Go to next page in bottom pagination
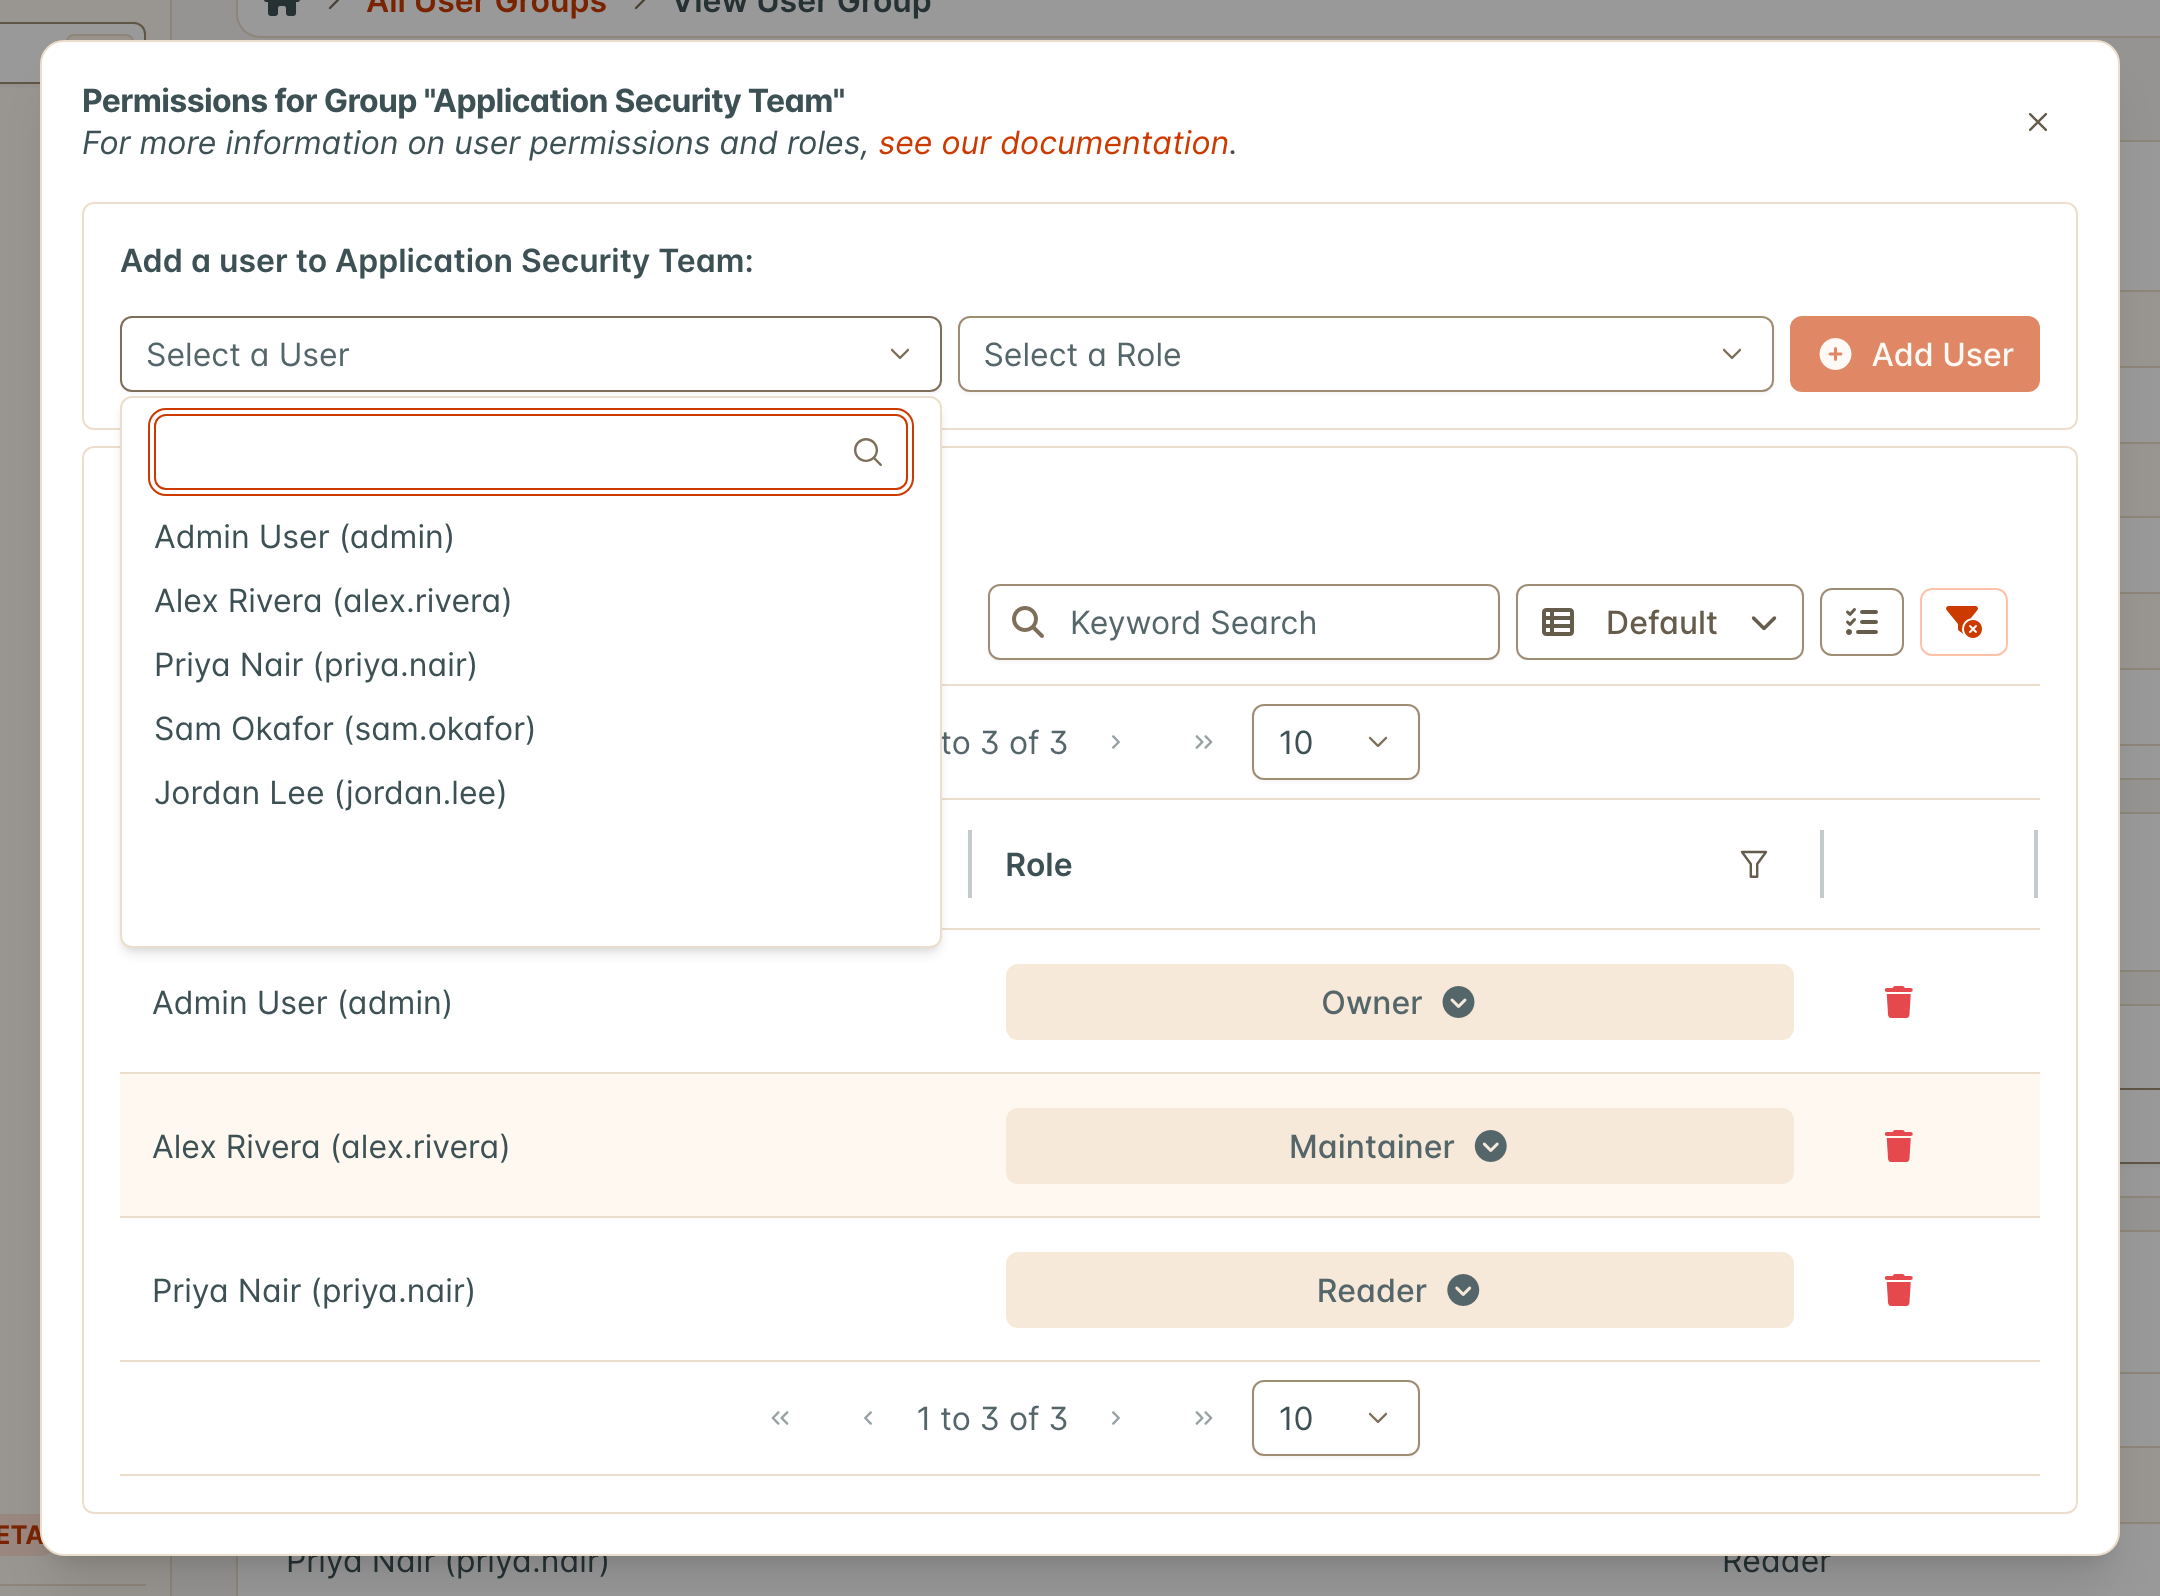 [1115, 1418]
